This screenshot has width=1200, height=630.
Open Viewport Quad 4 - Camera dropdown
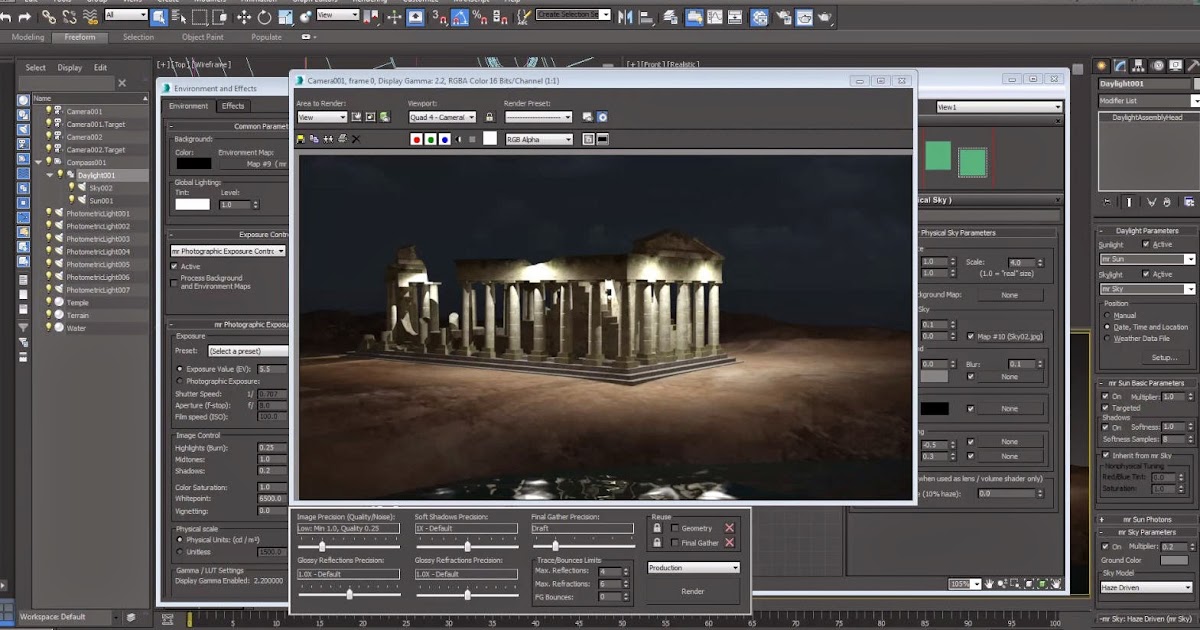click(x=442, y=117)
